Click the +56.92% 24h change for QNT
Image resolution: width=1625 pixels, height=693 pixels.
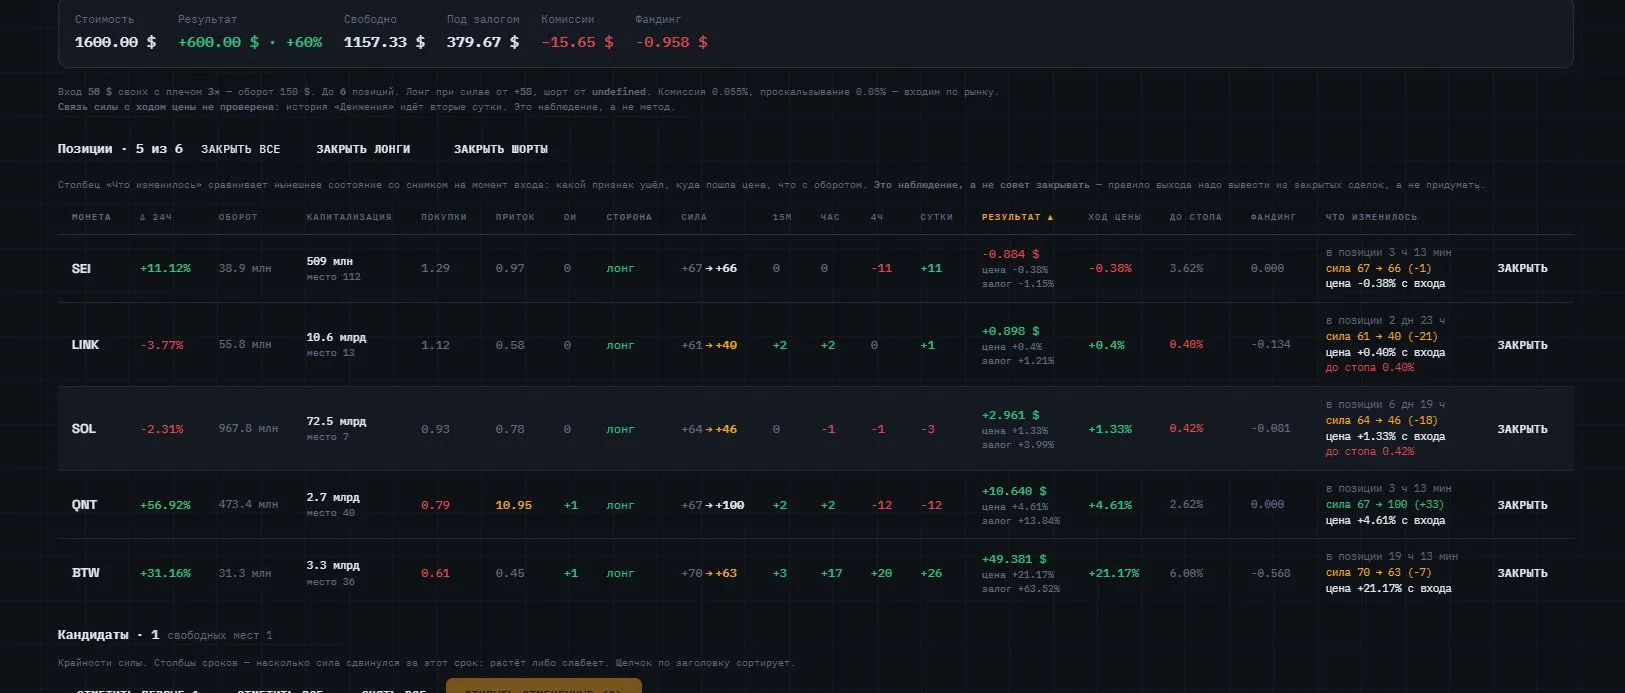(x=165, y=505)
